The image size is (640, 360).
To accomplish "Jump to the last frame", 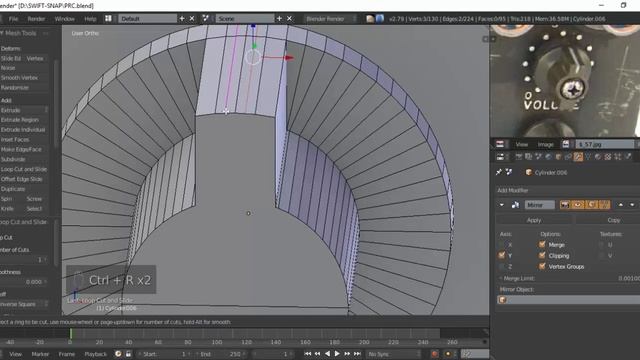I will pos(357,354).
